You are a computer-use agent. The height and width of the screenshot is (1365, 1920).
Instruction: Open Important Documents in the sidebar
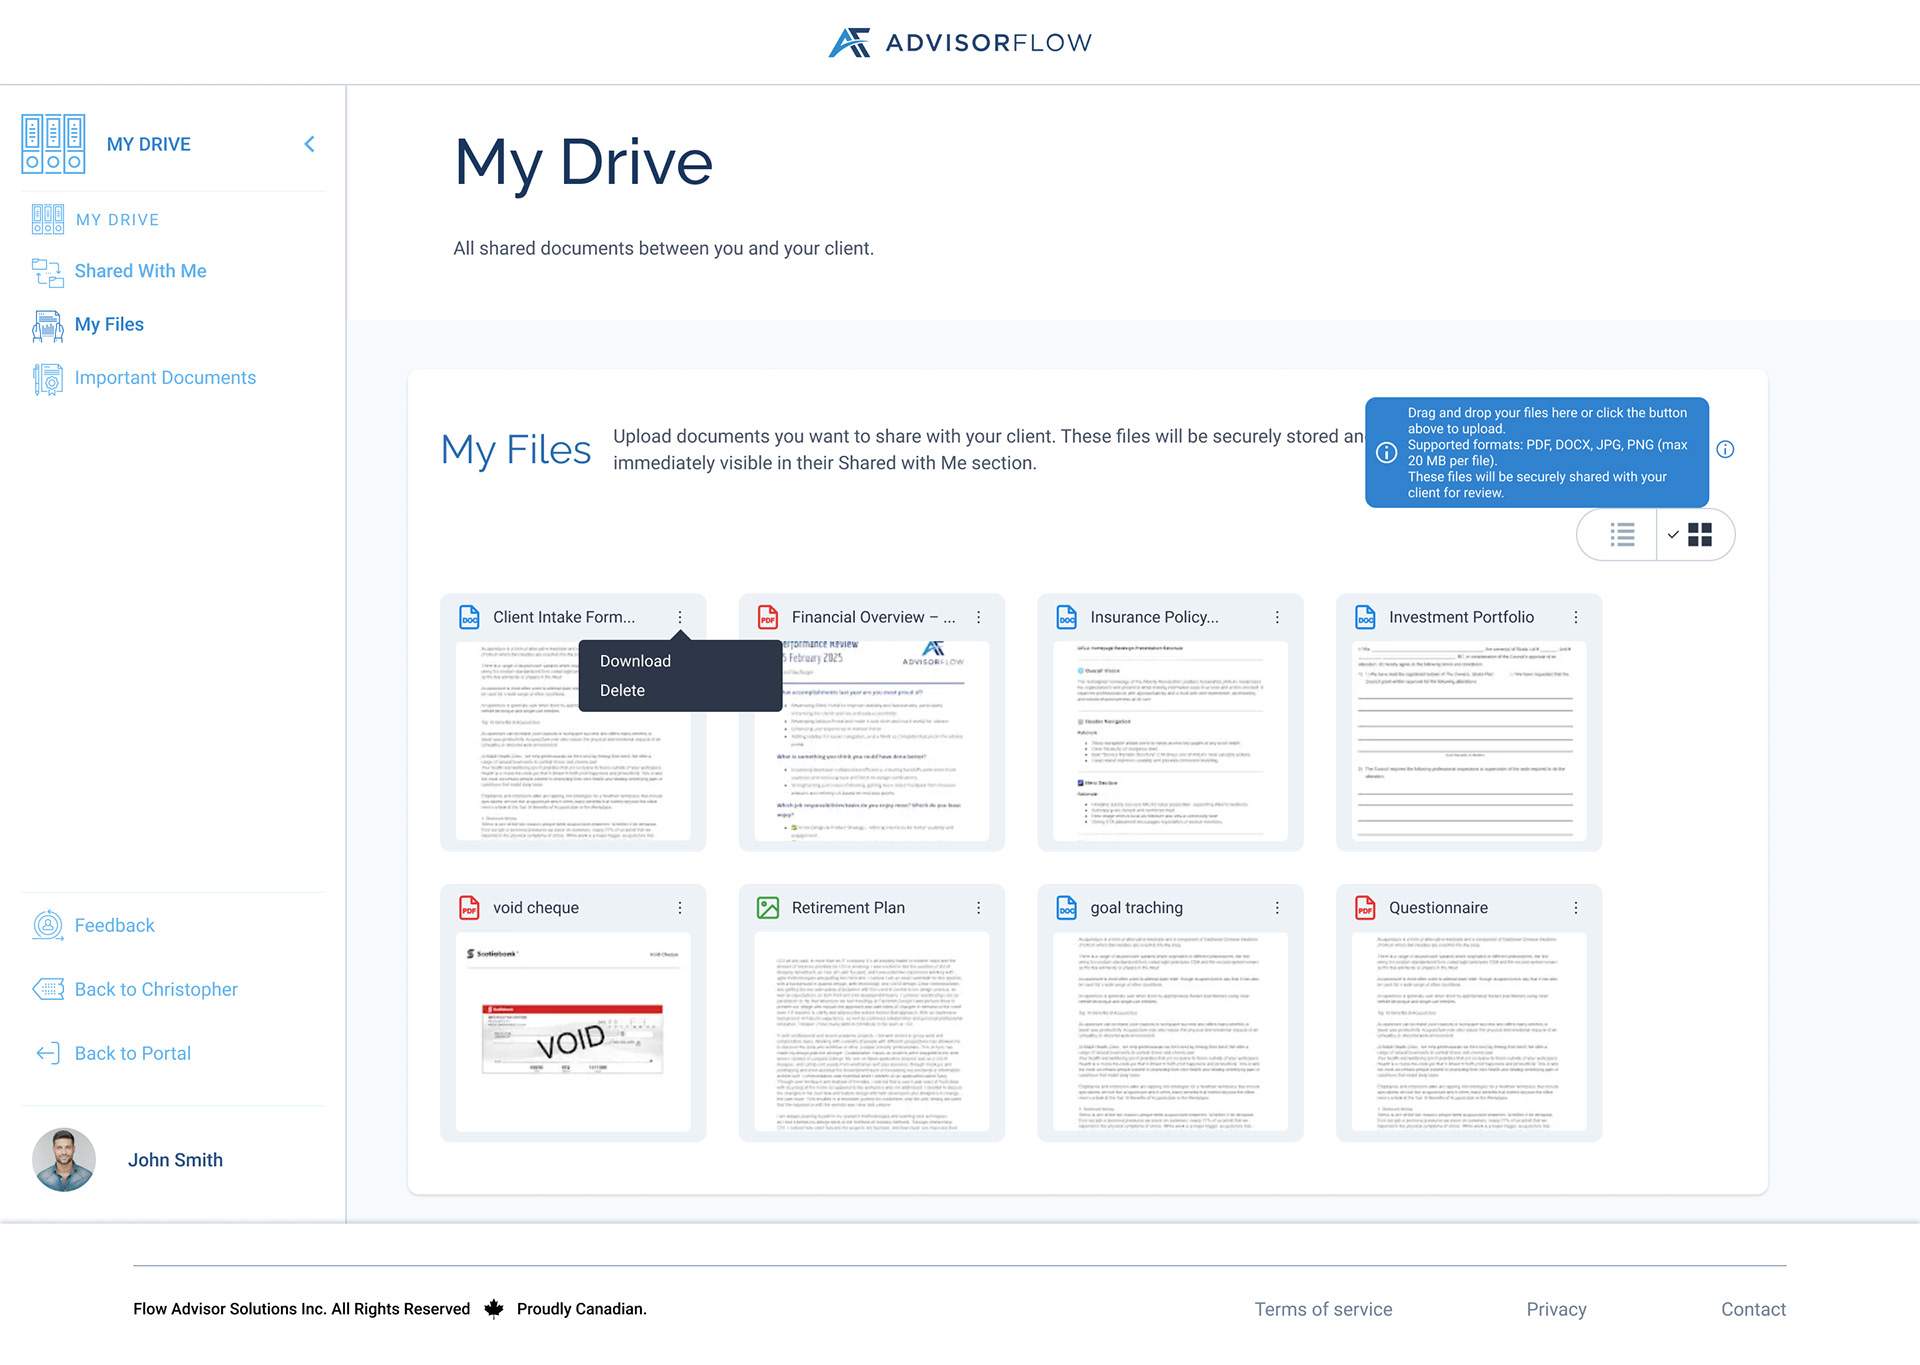[x=164, y=377]
